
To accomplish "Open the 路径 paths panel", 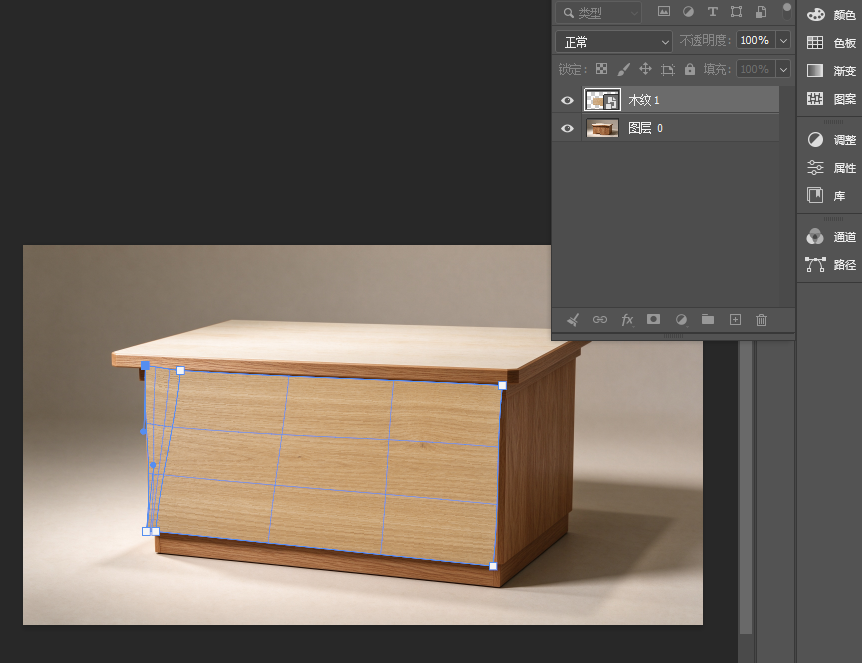I will coord(831,265).
